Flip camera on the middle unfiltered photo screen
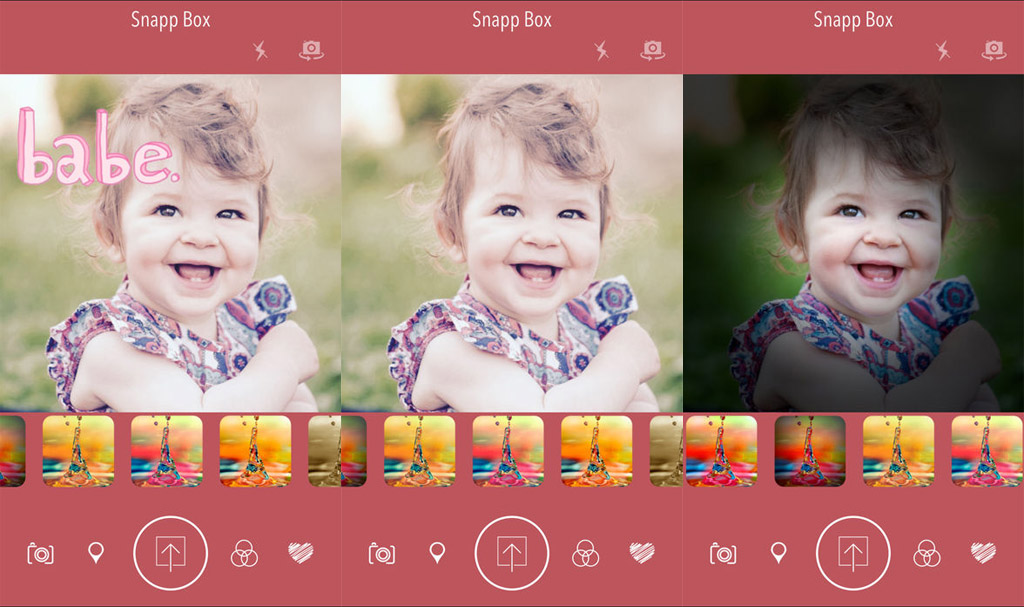 (x=653, y=51)
